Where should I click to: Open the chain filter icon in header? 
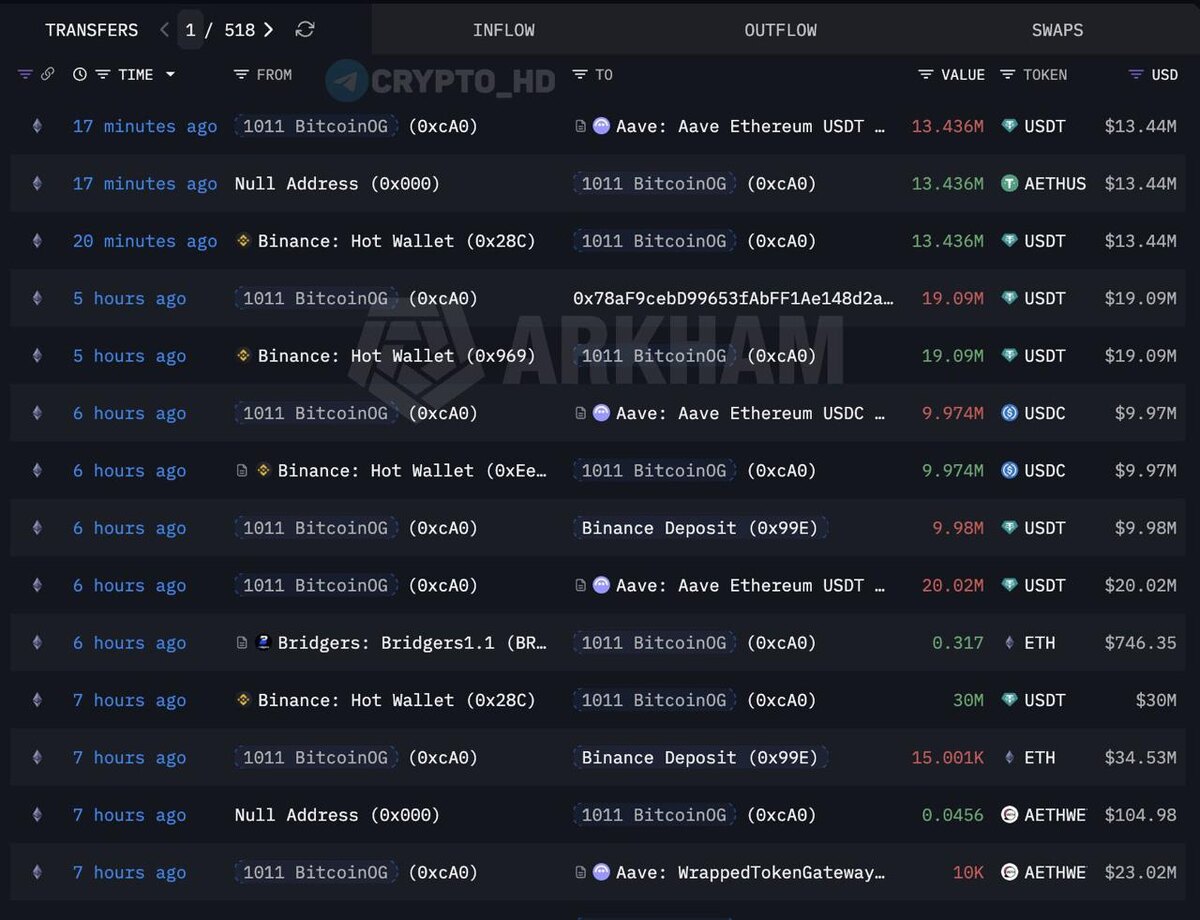[25, 75]
